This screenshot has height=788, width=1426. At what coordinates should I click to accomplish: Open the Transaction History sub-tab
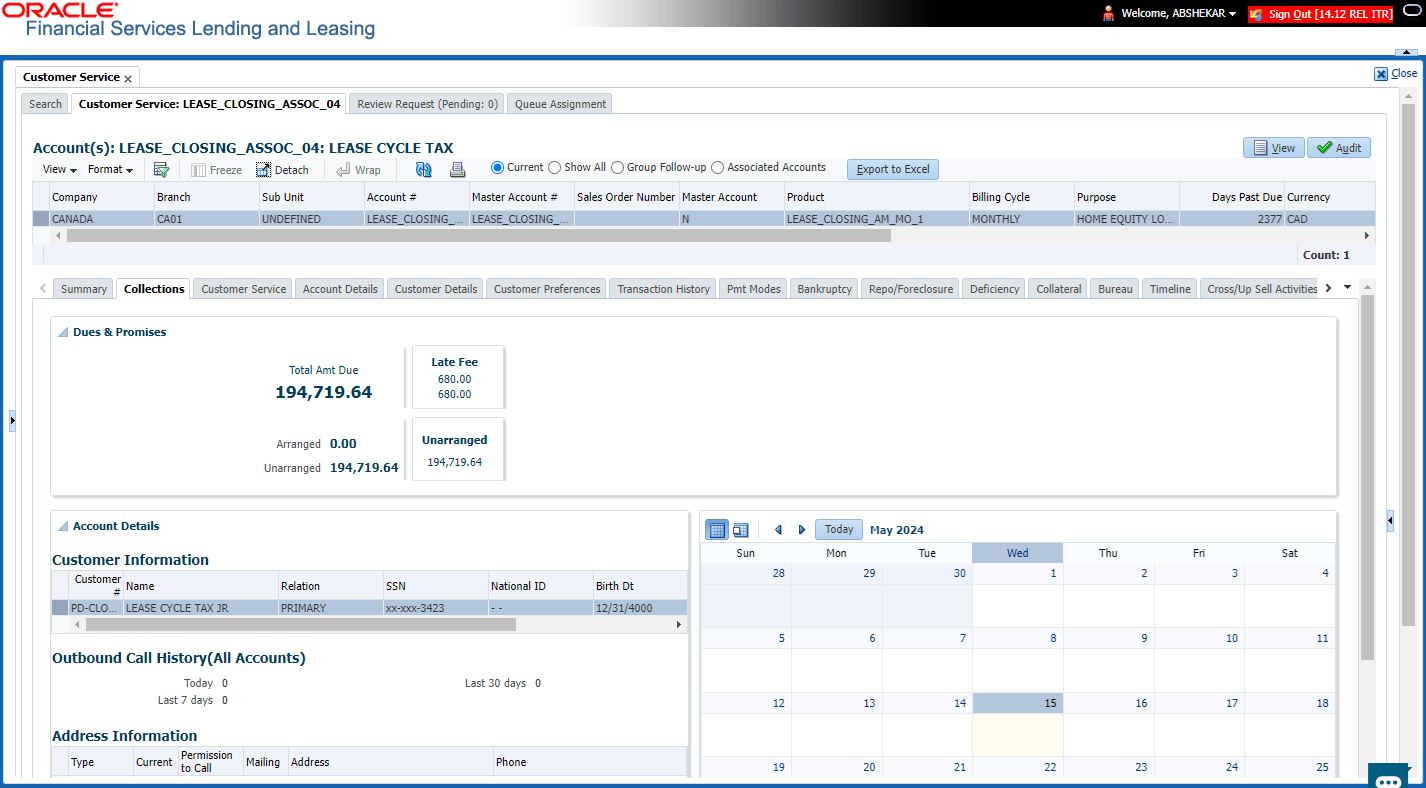coord(663,289)
